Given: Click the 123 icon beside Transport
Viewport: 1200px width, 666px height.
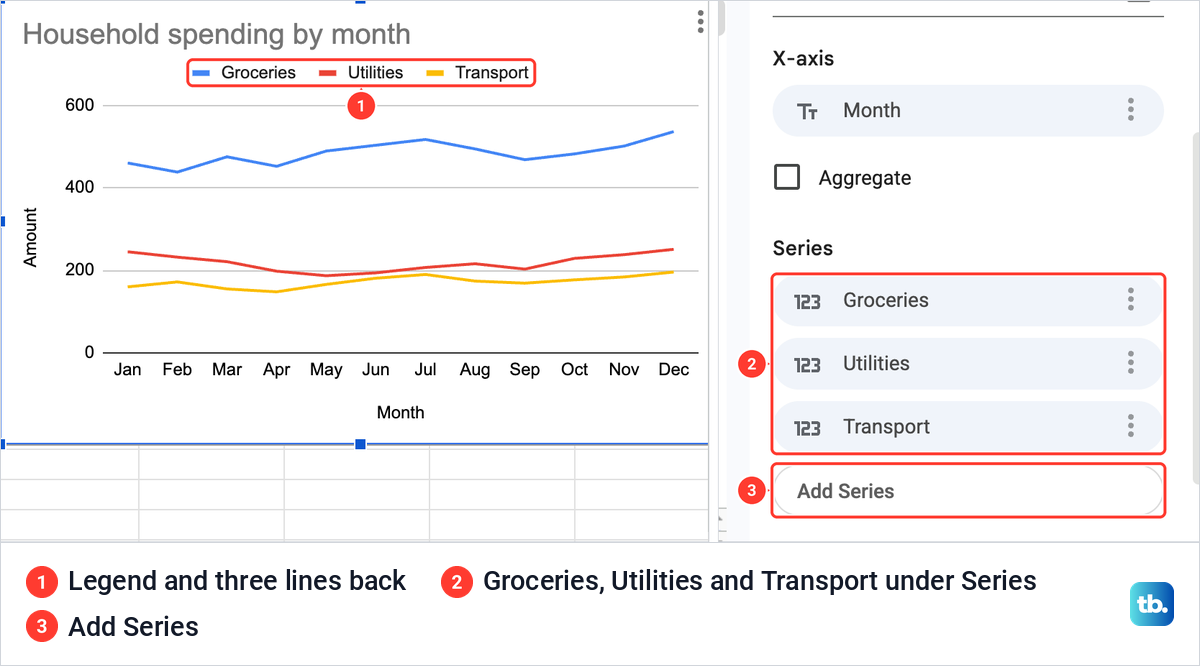Looking at the screenshot, I should (x=807, y=428).
